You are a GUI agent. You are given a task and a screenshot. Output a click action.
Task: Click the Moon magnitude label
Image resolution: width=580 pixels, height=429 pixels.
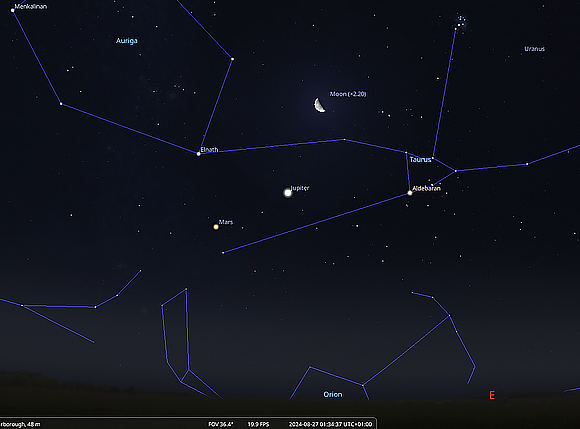click(x=348, y=94)
